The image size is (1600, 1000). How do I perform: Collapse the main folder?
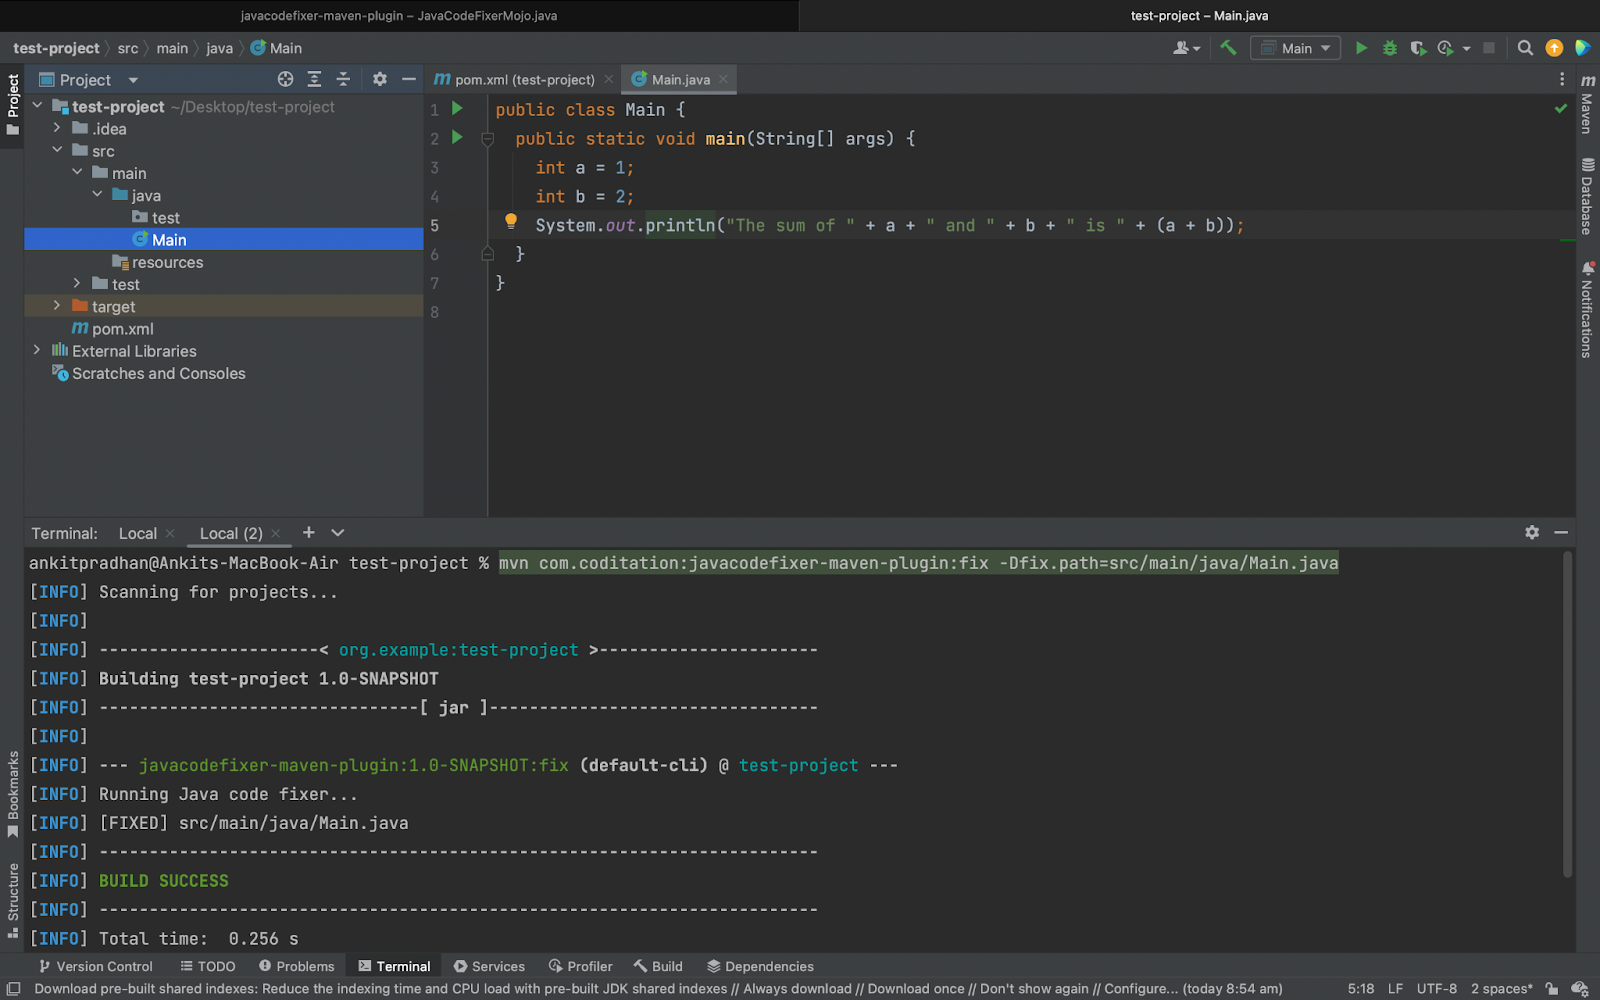(77, 172)
